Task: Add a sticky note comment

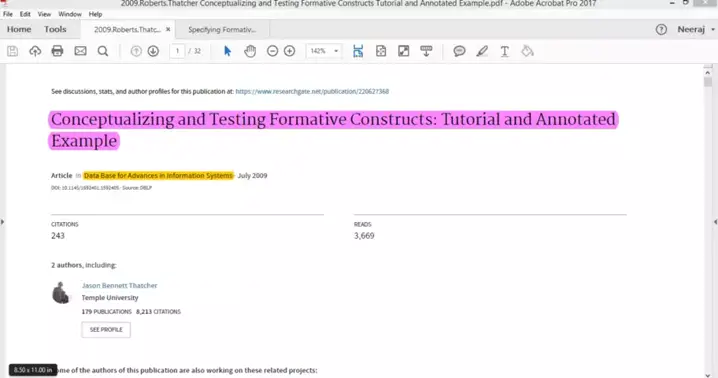Action: point(459,51)
